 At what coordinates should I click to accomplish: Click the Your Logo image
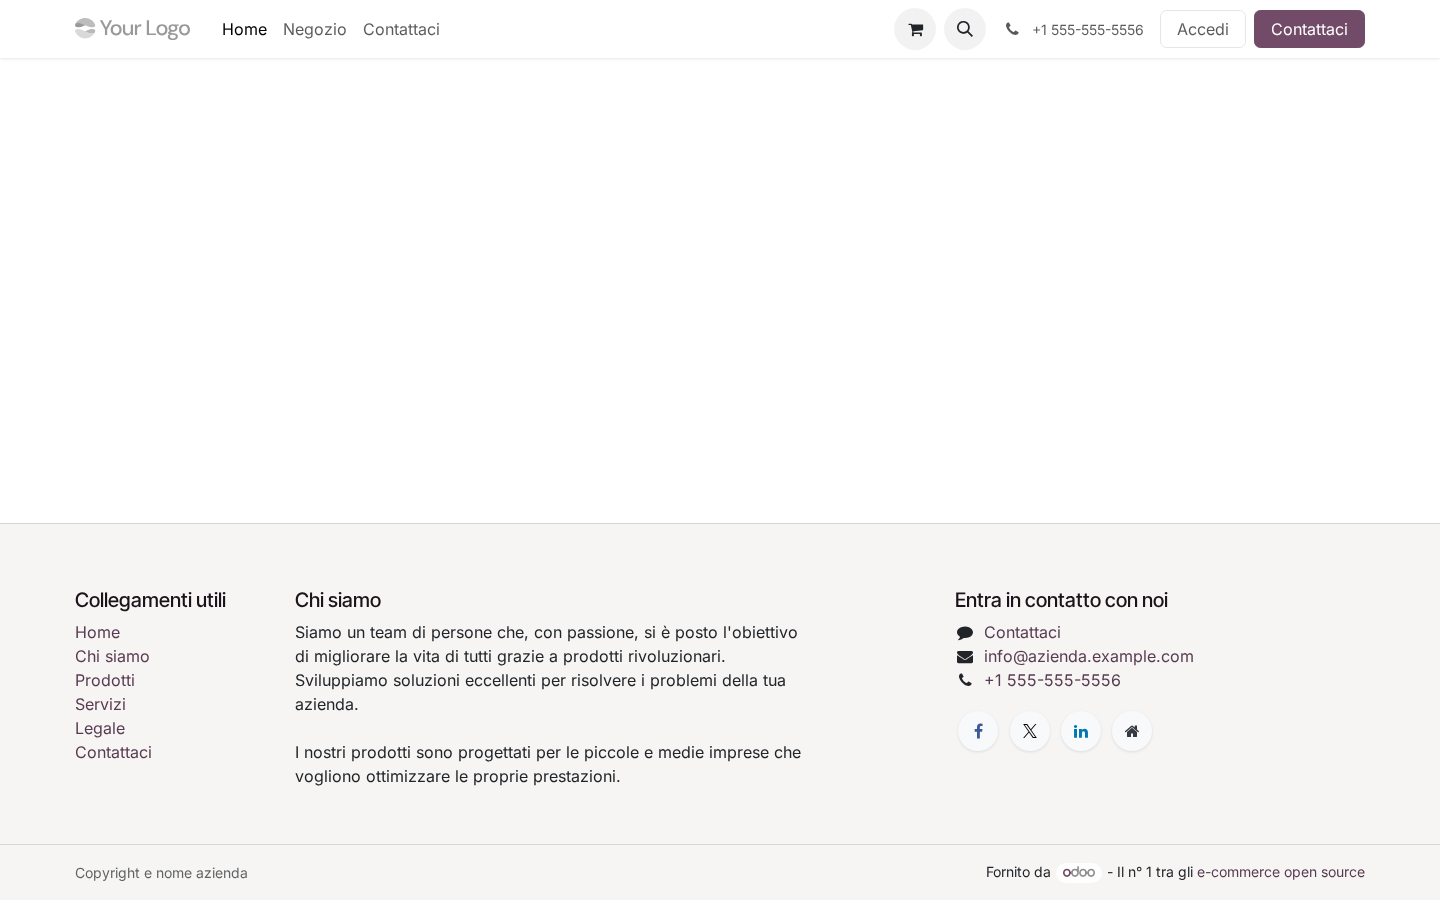click(132, 29)
